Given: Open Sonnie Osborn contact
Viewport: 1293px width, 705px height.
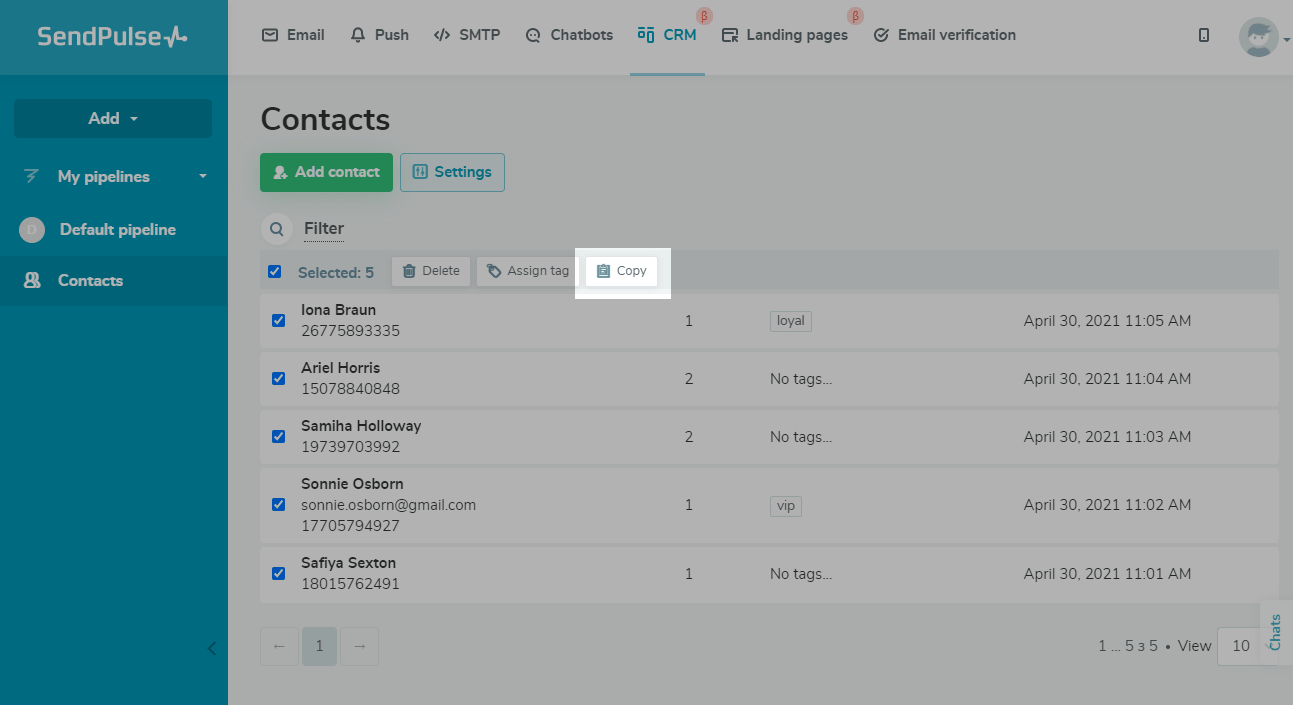Looking at the screenshot, I should [x=352, y=484].
